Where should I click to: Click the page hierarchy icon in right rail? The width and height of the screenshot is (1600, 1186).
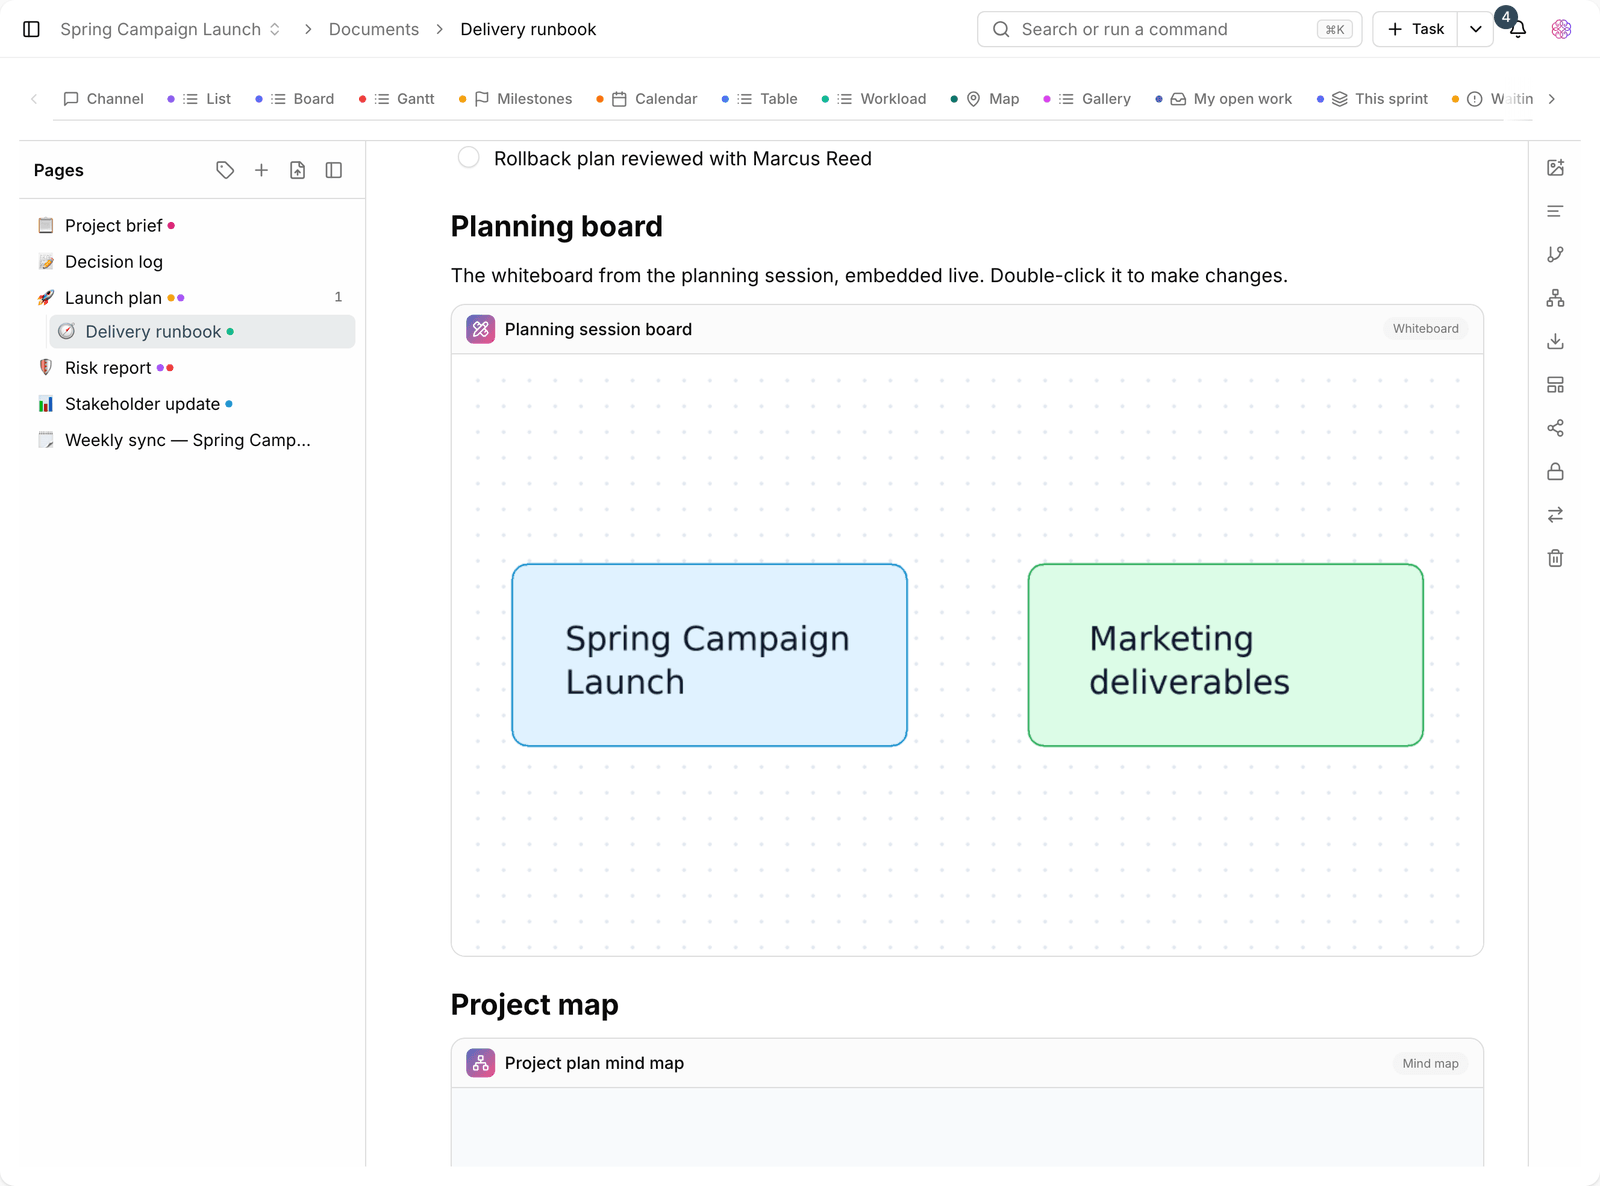(1555, 298)
